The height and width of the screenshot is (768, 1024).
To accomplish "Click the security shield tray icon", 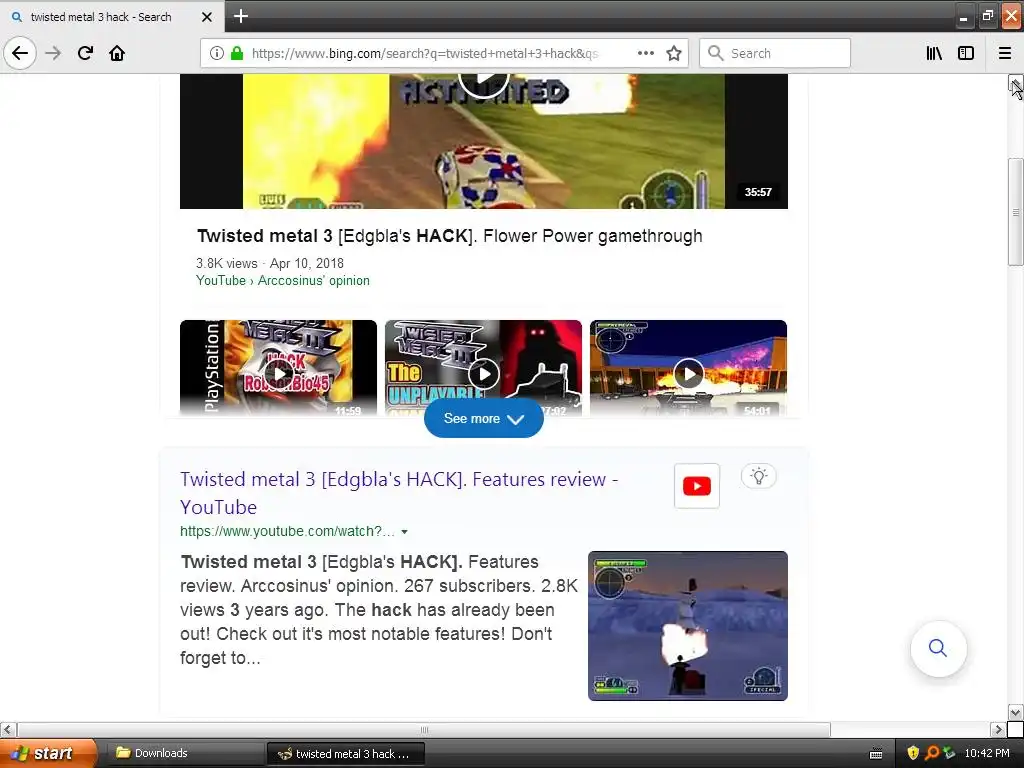I will pyautogui.click(x=912, y=754).
